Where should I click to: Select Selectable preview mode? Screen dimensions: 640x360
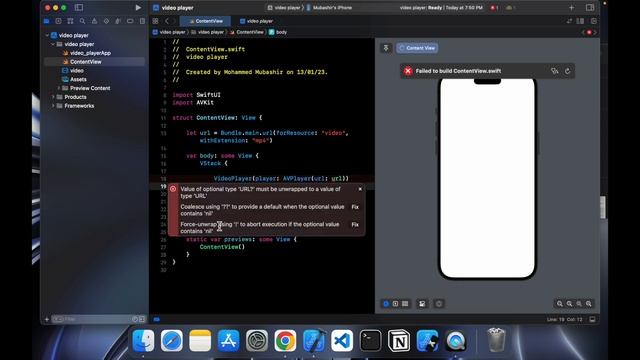(x=395, y=304)
